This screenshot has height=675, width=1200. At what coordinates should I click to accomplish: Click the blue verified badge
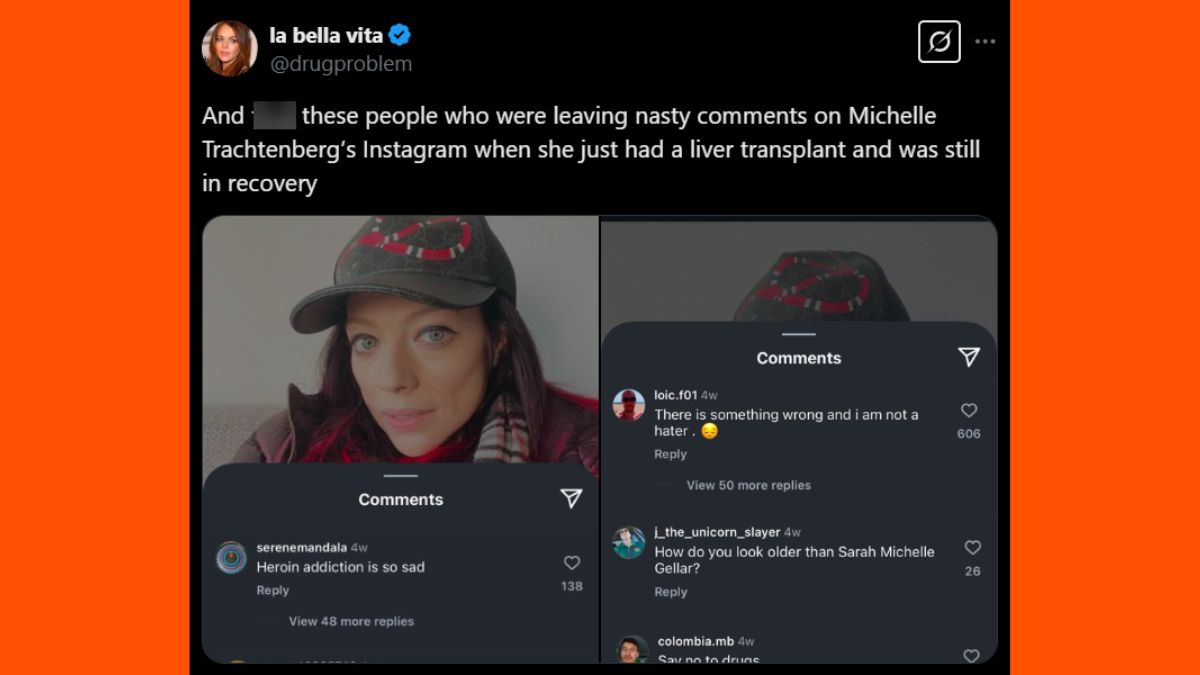pyautogui.click(x=400, y=36)
